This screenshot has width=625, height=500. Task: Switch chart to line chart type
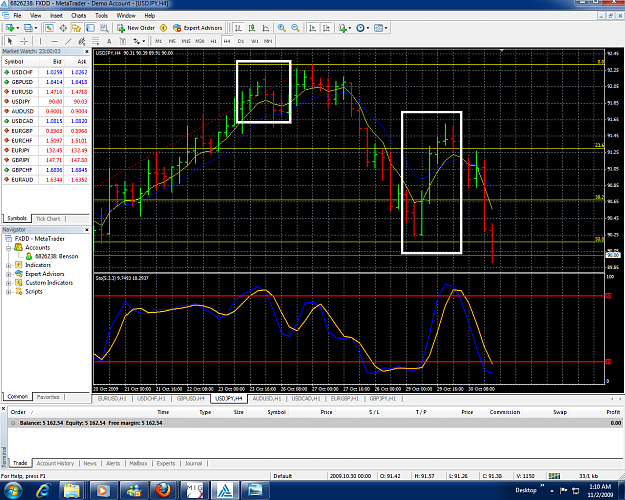[265, 28]
